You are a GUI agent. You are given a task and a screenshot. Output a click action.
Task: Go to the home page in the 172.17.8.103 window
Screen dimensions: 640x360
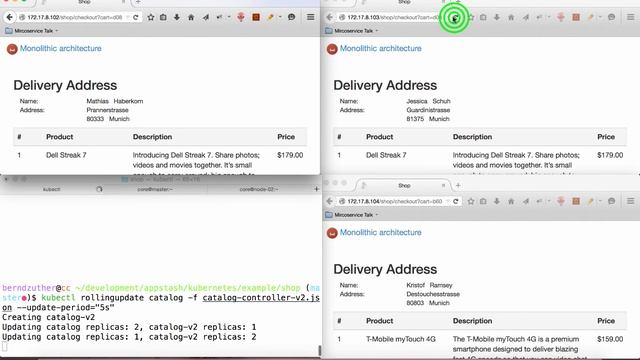[x=511, y=17]
